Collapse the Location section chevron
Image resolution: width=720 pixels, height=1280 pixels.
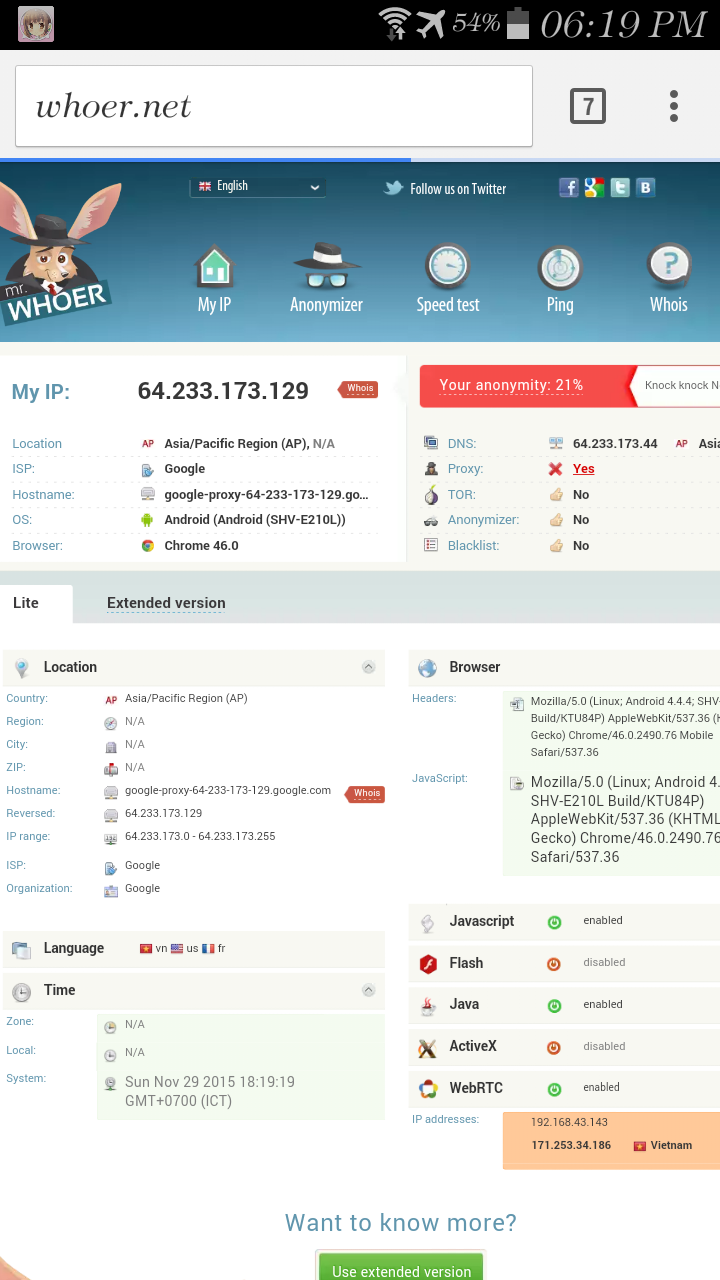[368, 667]
